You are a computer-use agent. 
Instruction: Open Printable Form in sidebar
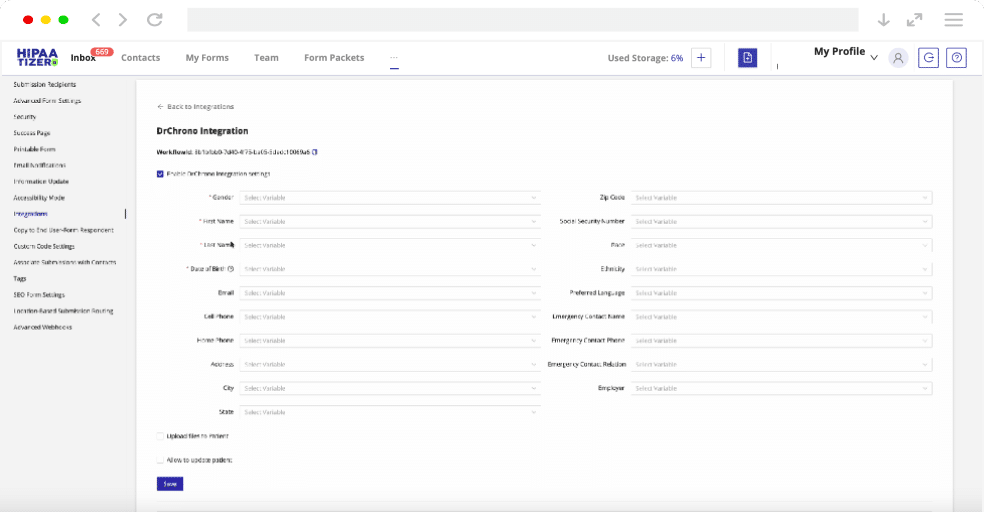[35, 149]
